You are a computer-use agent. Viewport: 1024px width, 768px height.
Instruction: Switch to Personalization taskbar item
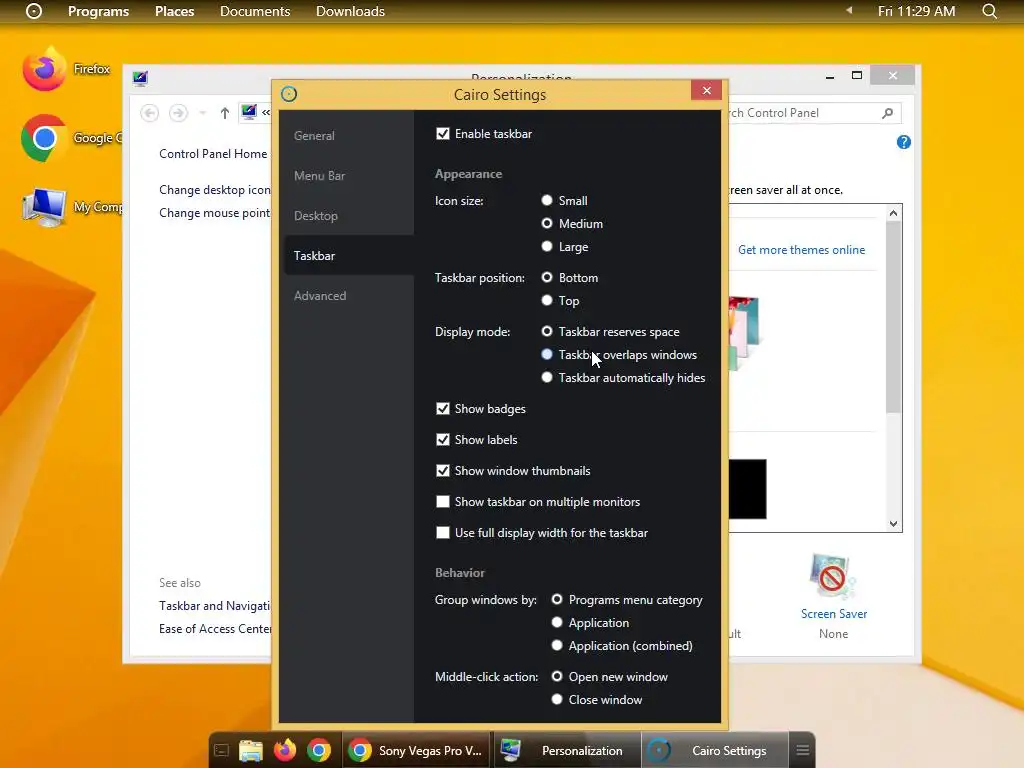point(567,750)
